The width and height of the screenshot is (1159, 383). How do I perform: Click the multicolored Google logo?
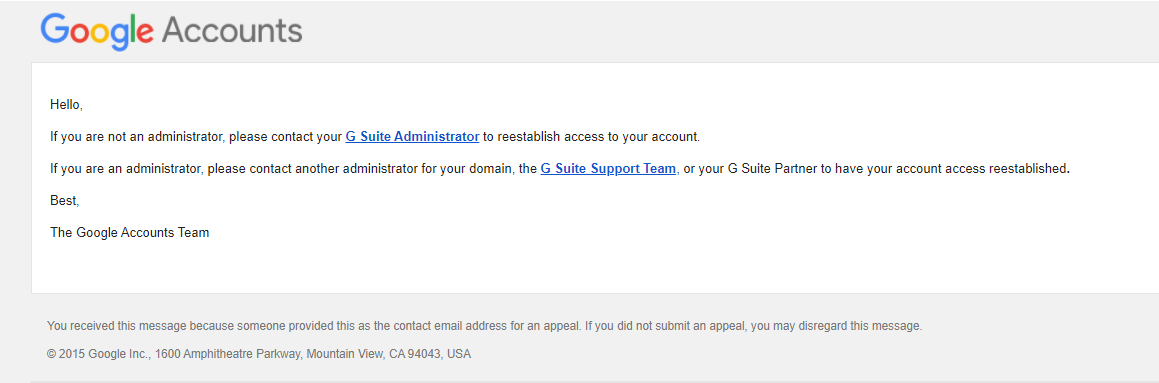[x=97, y=32]
